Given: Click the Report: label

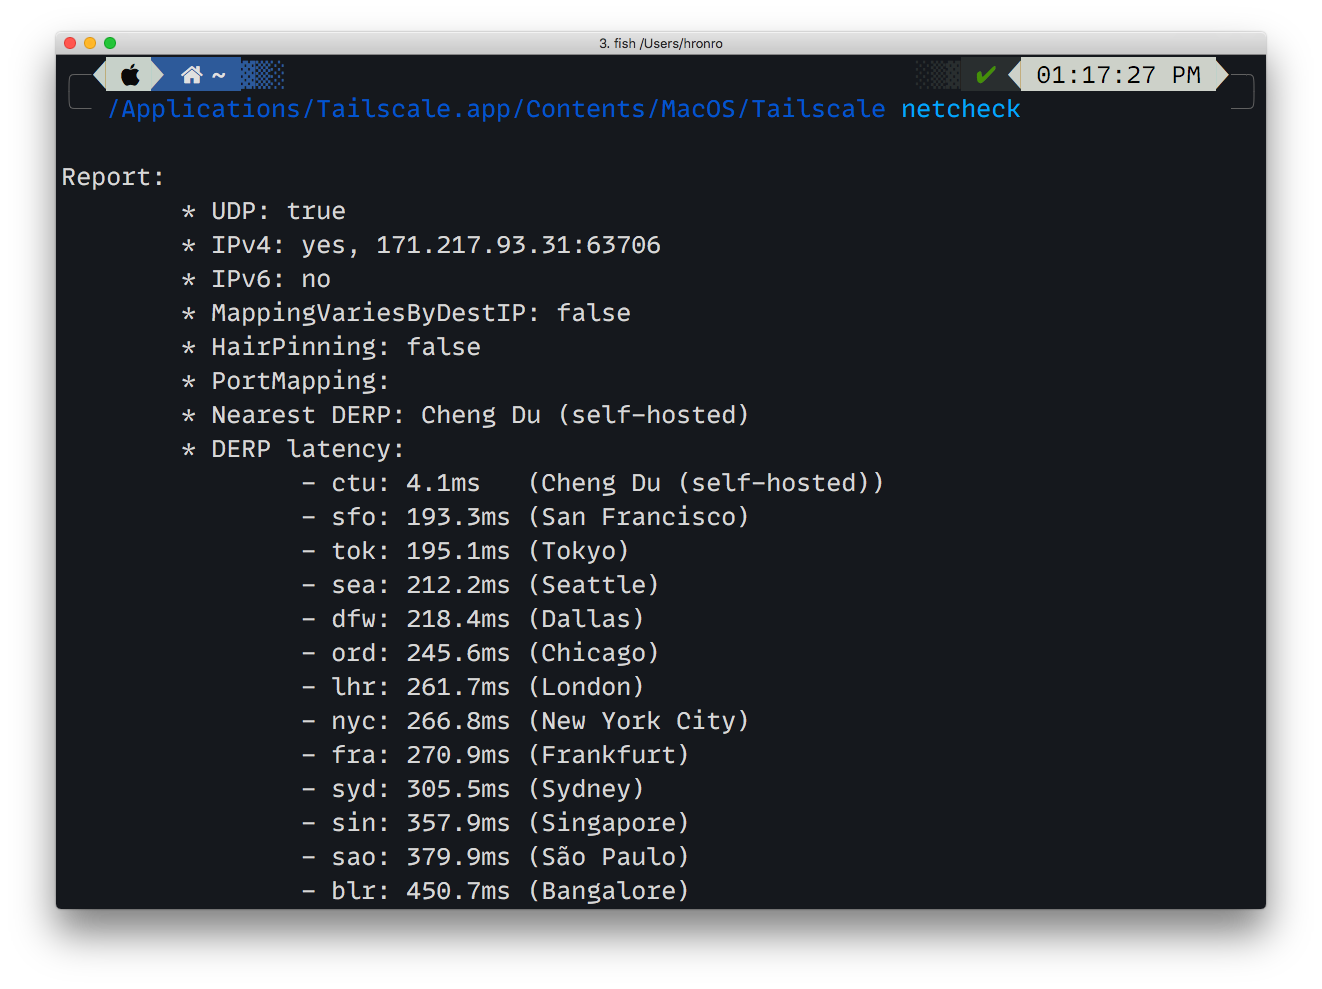Looking at the screenshot, I should point(112,176).
